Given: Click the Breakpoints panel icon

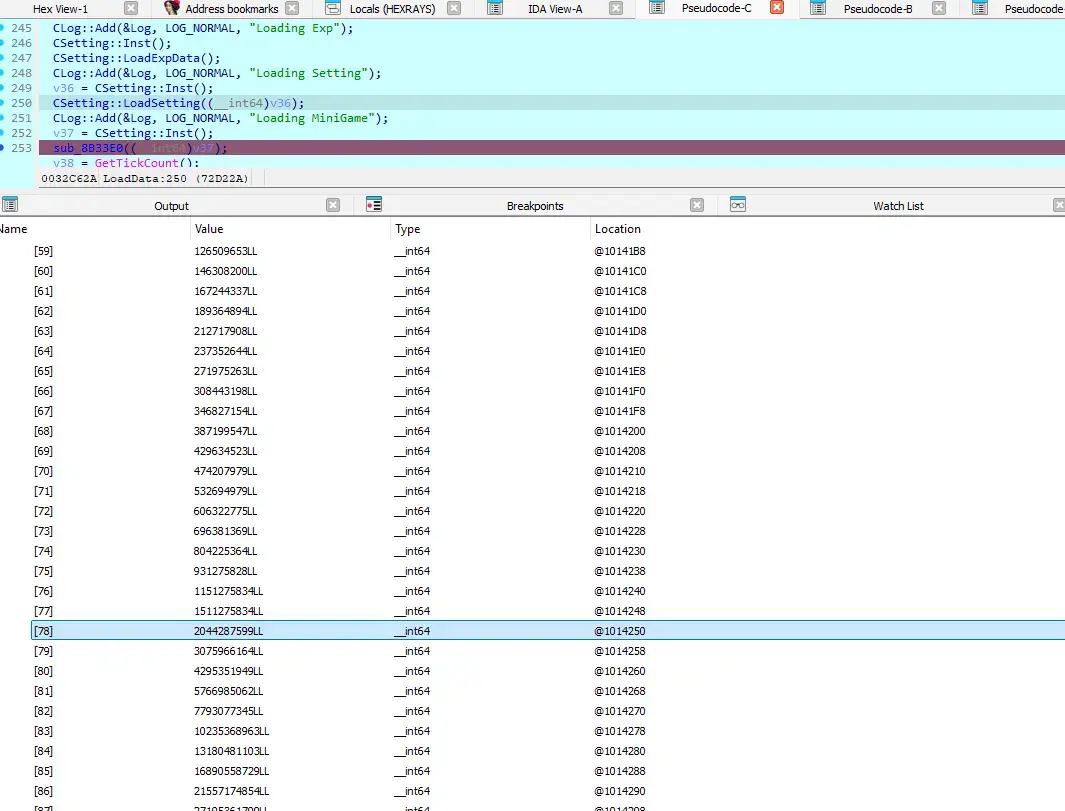Looking at the screenshot, I should 374,204.
